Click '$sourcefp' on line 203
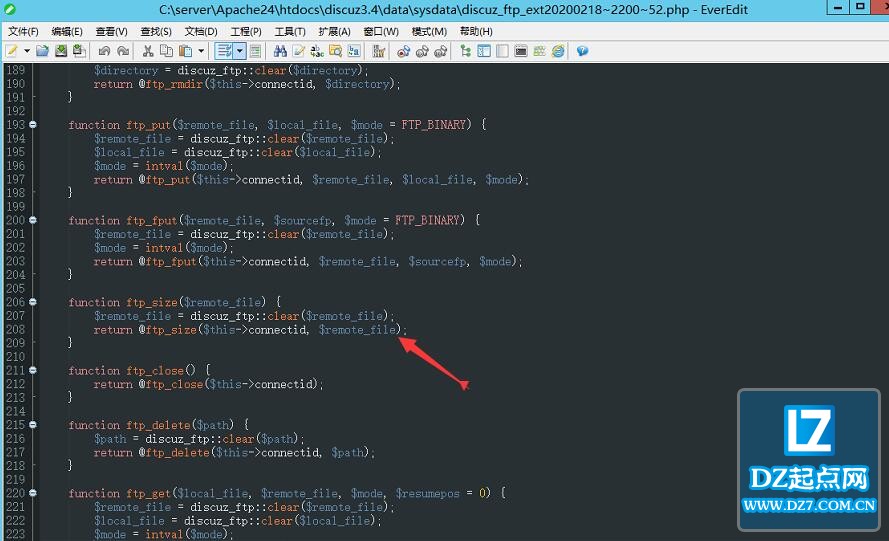The height and width of the screenshot is (541, 889). 438,261
